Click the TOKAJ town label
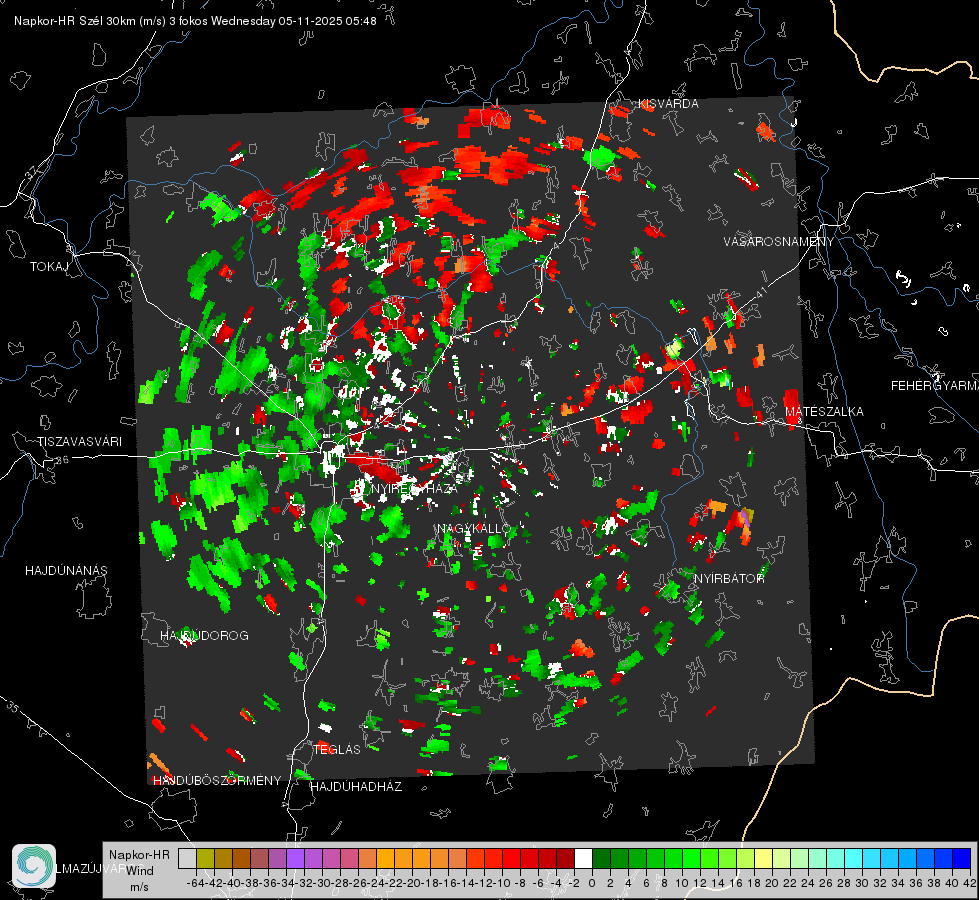Screen dimensions: 979x900 (49, 267)
